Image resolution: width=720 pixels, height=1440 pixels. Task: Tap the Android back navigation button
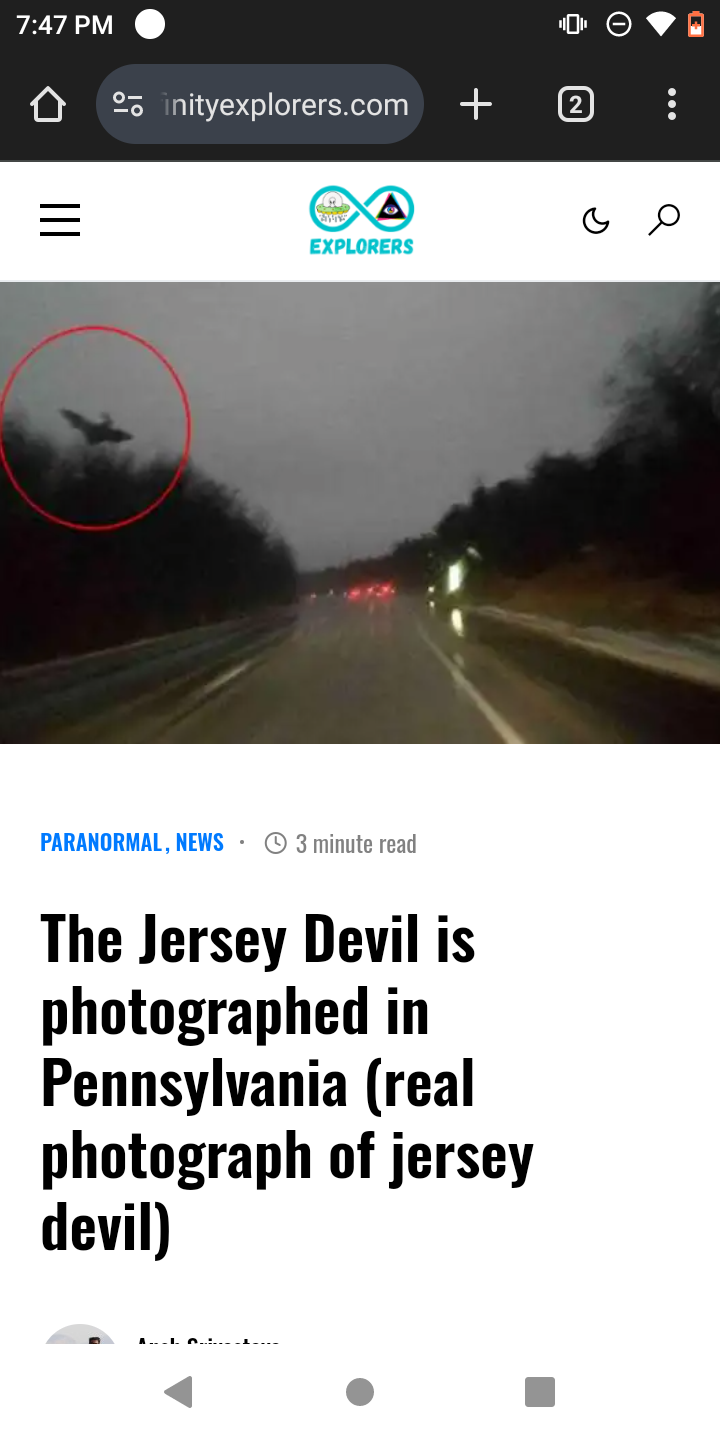178,1392
